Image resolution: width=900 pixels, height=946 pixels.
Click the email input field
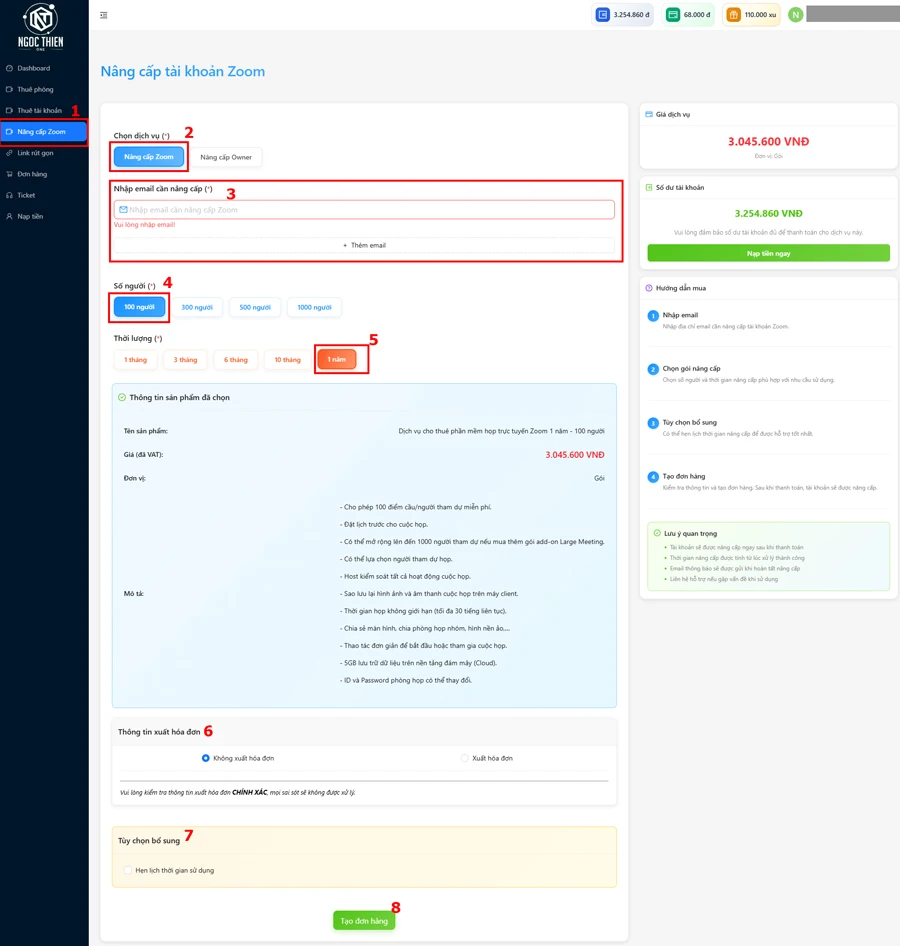point(364,210)
